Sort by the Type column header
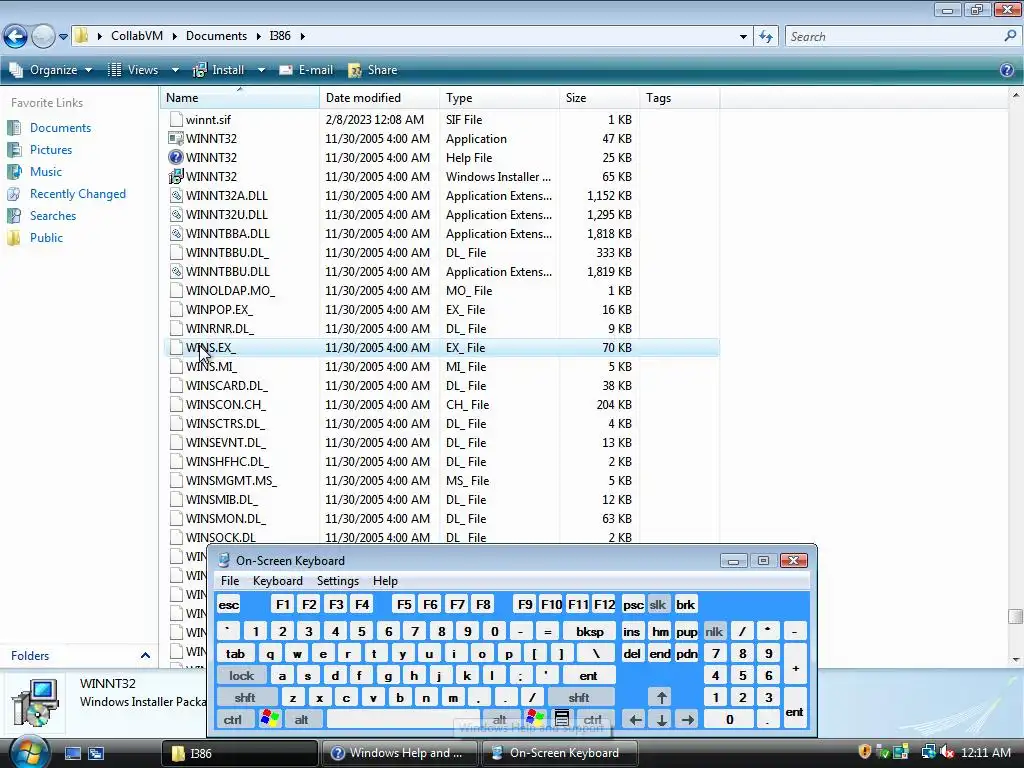 [x=499, y=98]
